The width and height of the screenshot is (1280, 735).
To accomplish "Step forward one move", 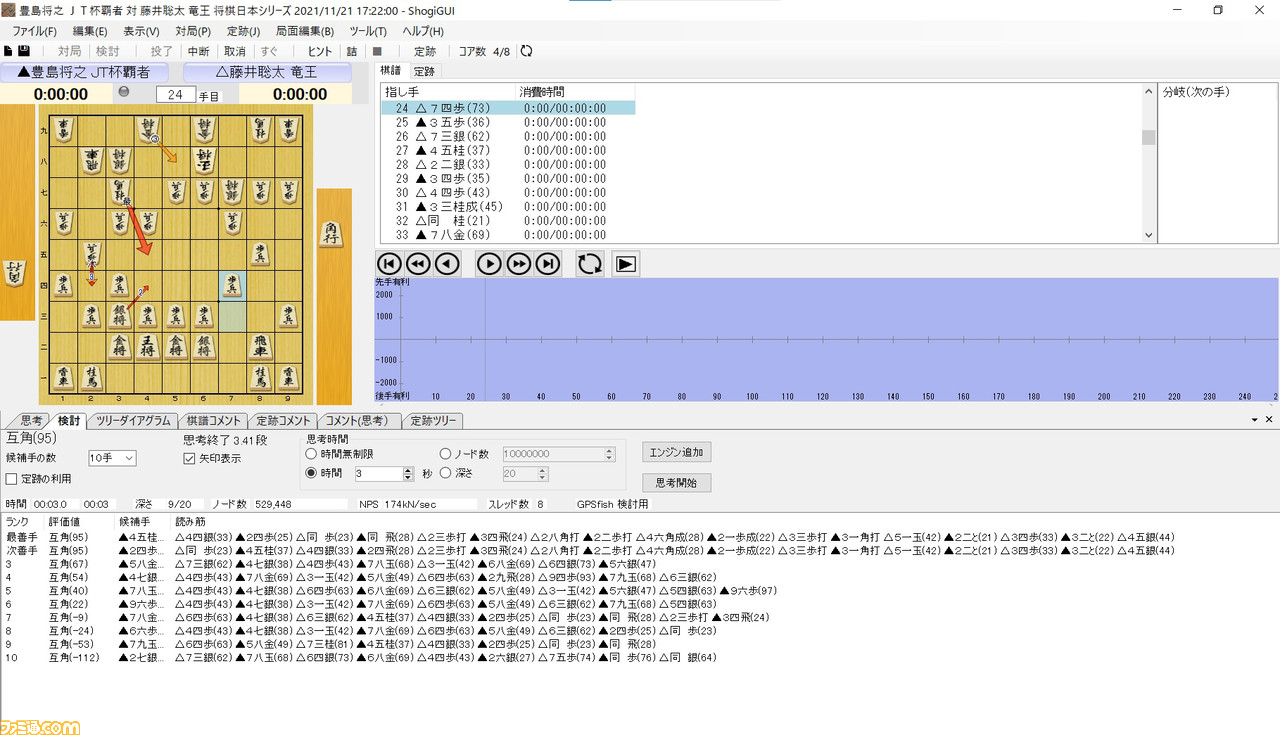I will (489, 264).
